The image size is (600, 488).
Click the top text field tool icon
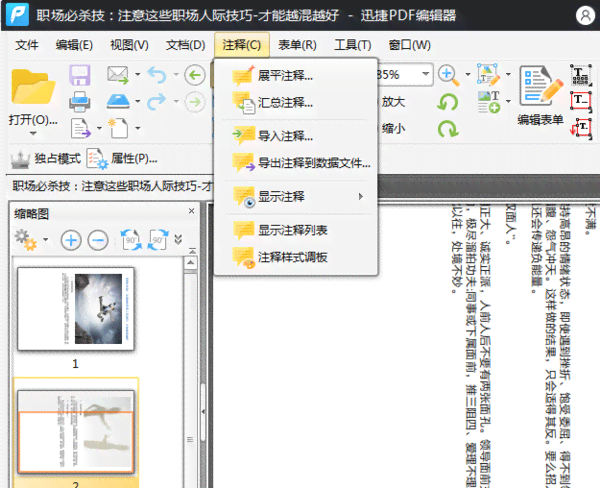[581, 75]
